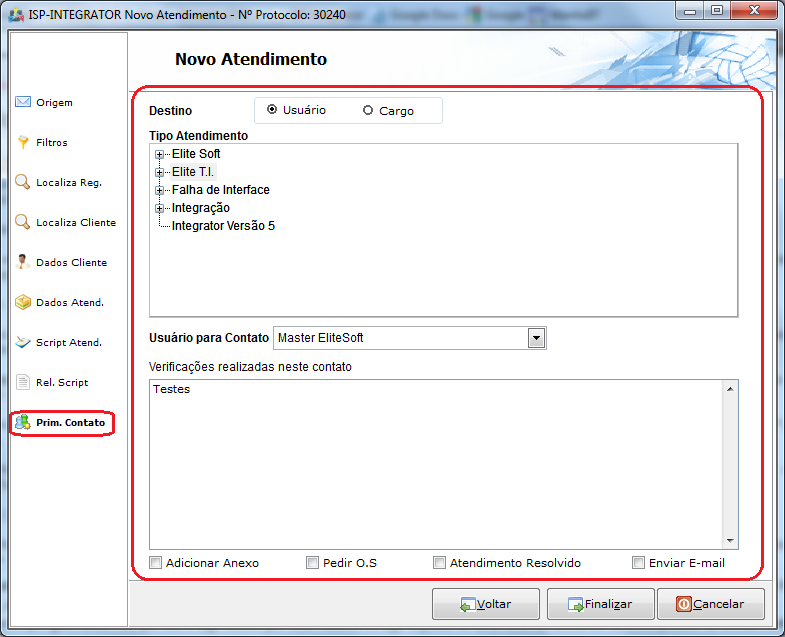785x637 pixels.
Task: Click the Dados Cliente person icon
Action: point(23,262)
